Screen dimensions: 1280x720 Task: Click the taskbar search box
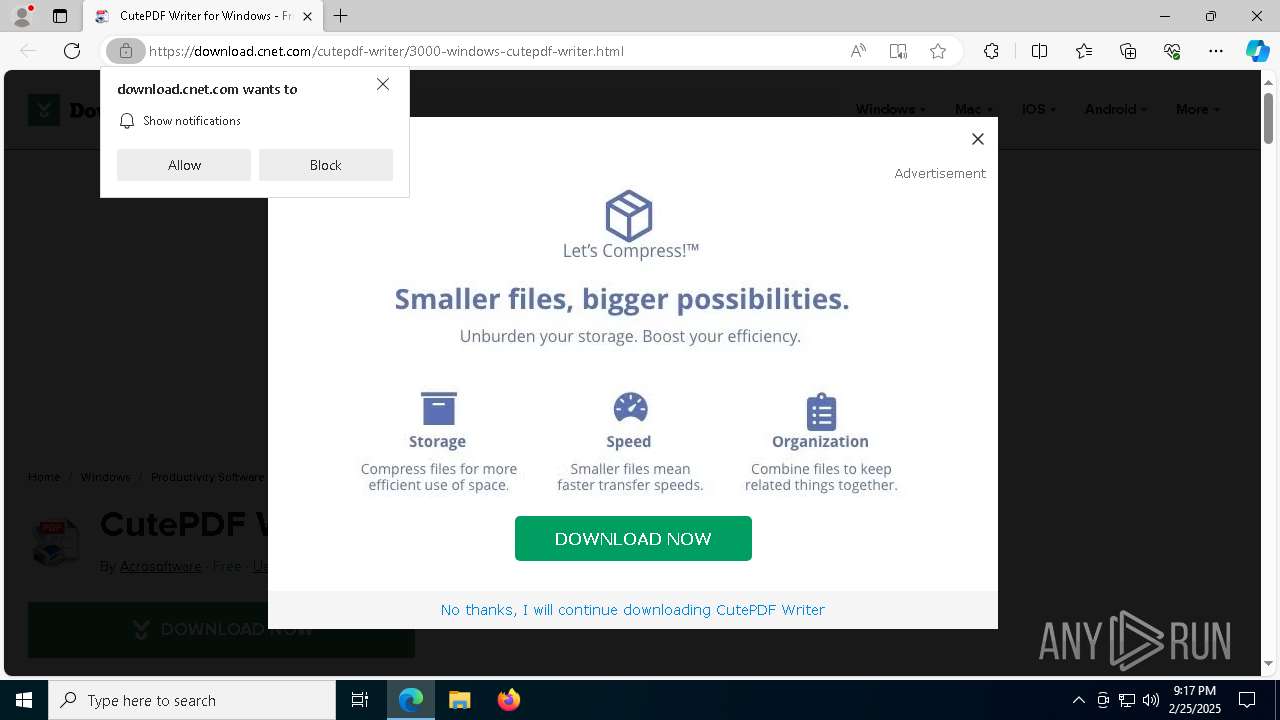pyautogui.click(x=192, y=700)
